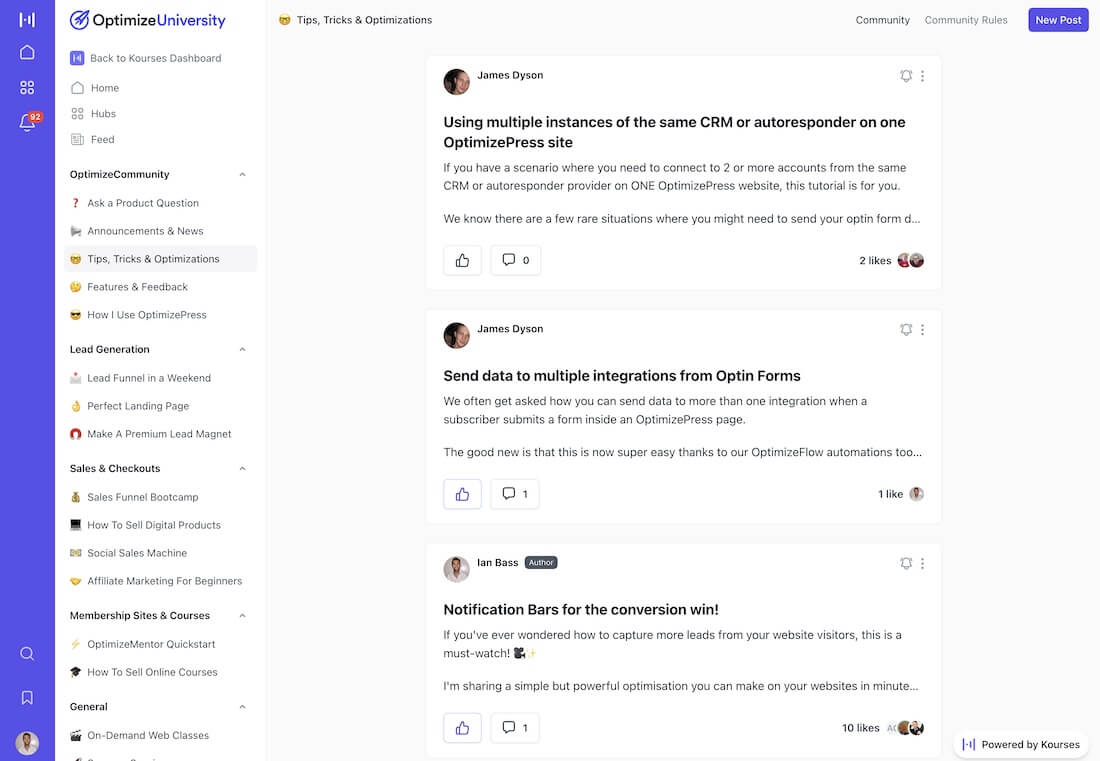1100x761 pixels.
Task: Open Ask a Product Question hub
Action: (160, 203)
